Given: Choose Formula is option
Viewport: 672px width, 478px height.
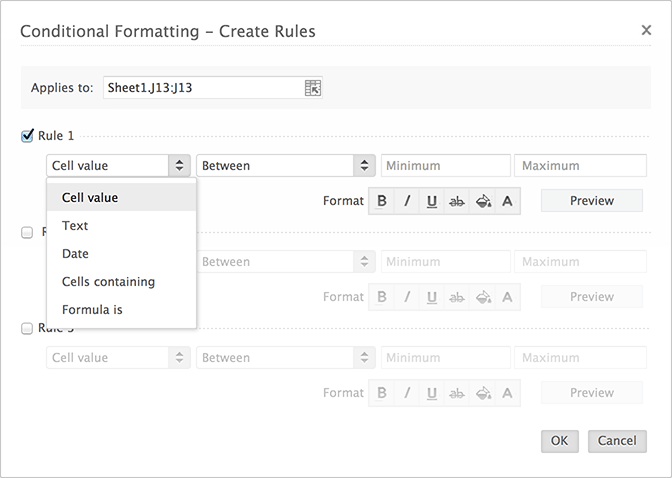Looking at the screenshot, I should point(92,310).
